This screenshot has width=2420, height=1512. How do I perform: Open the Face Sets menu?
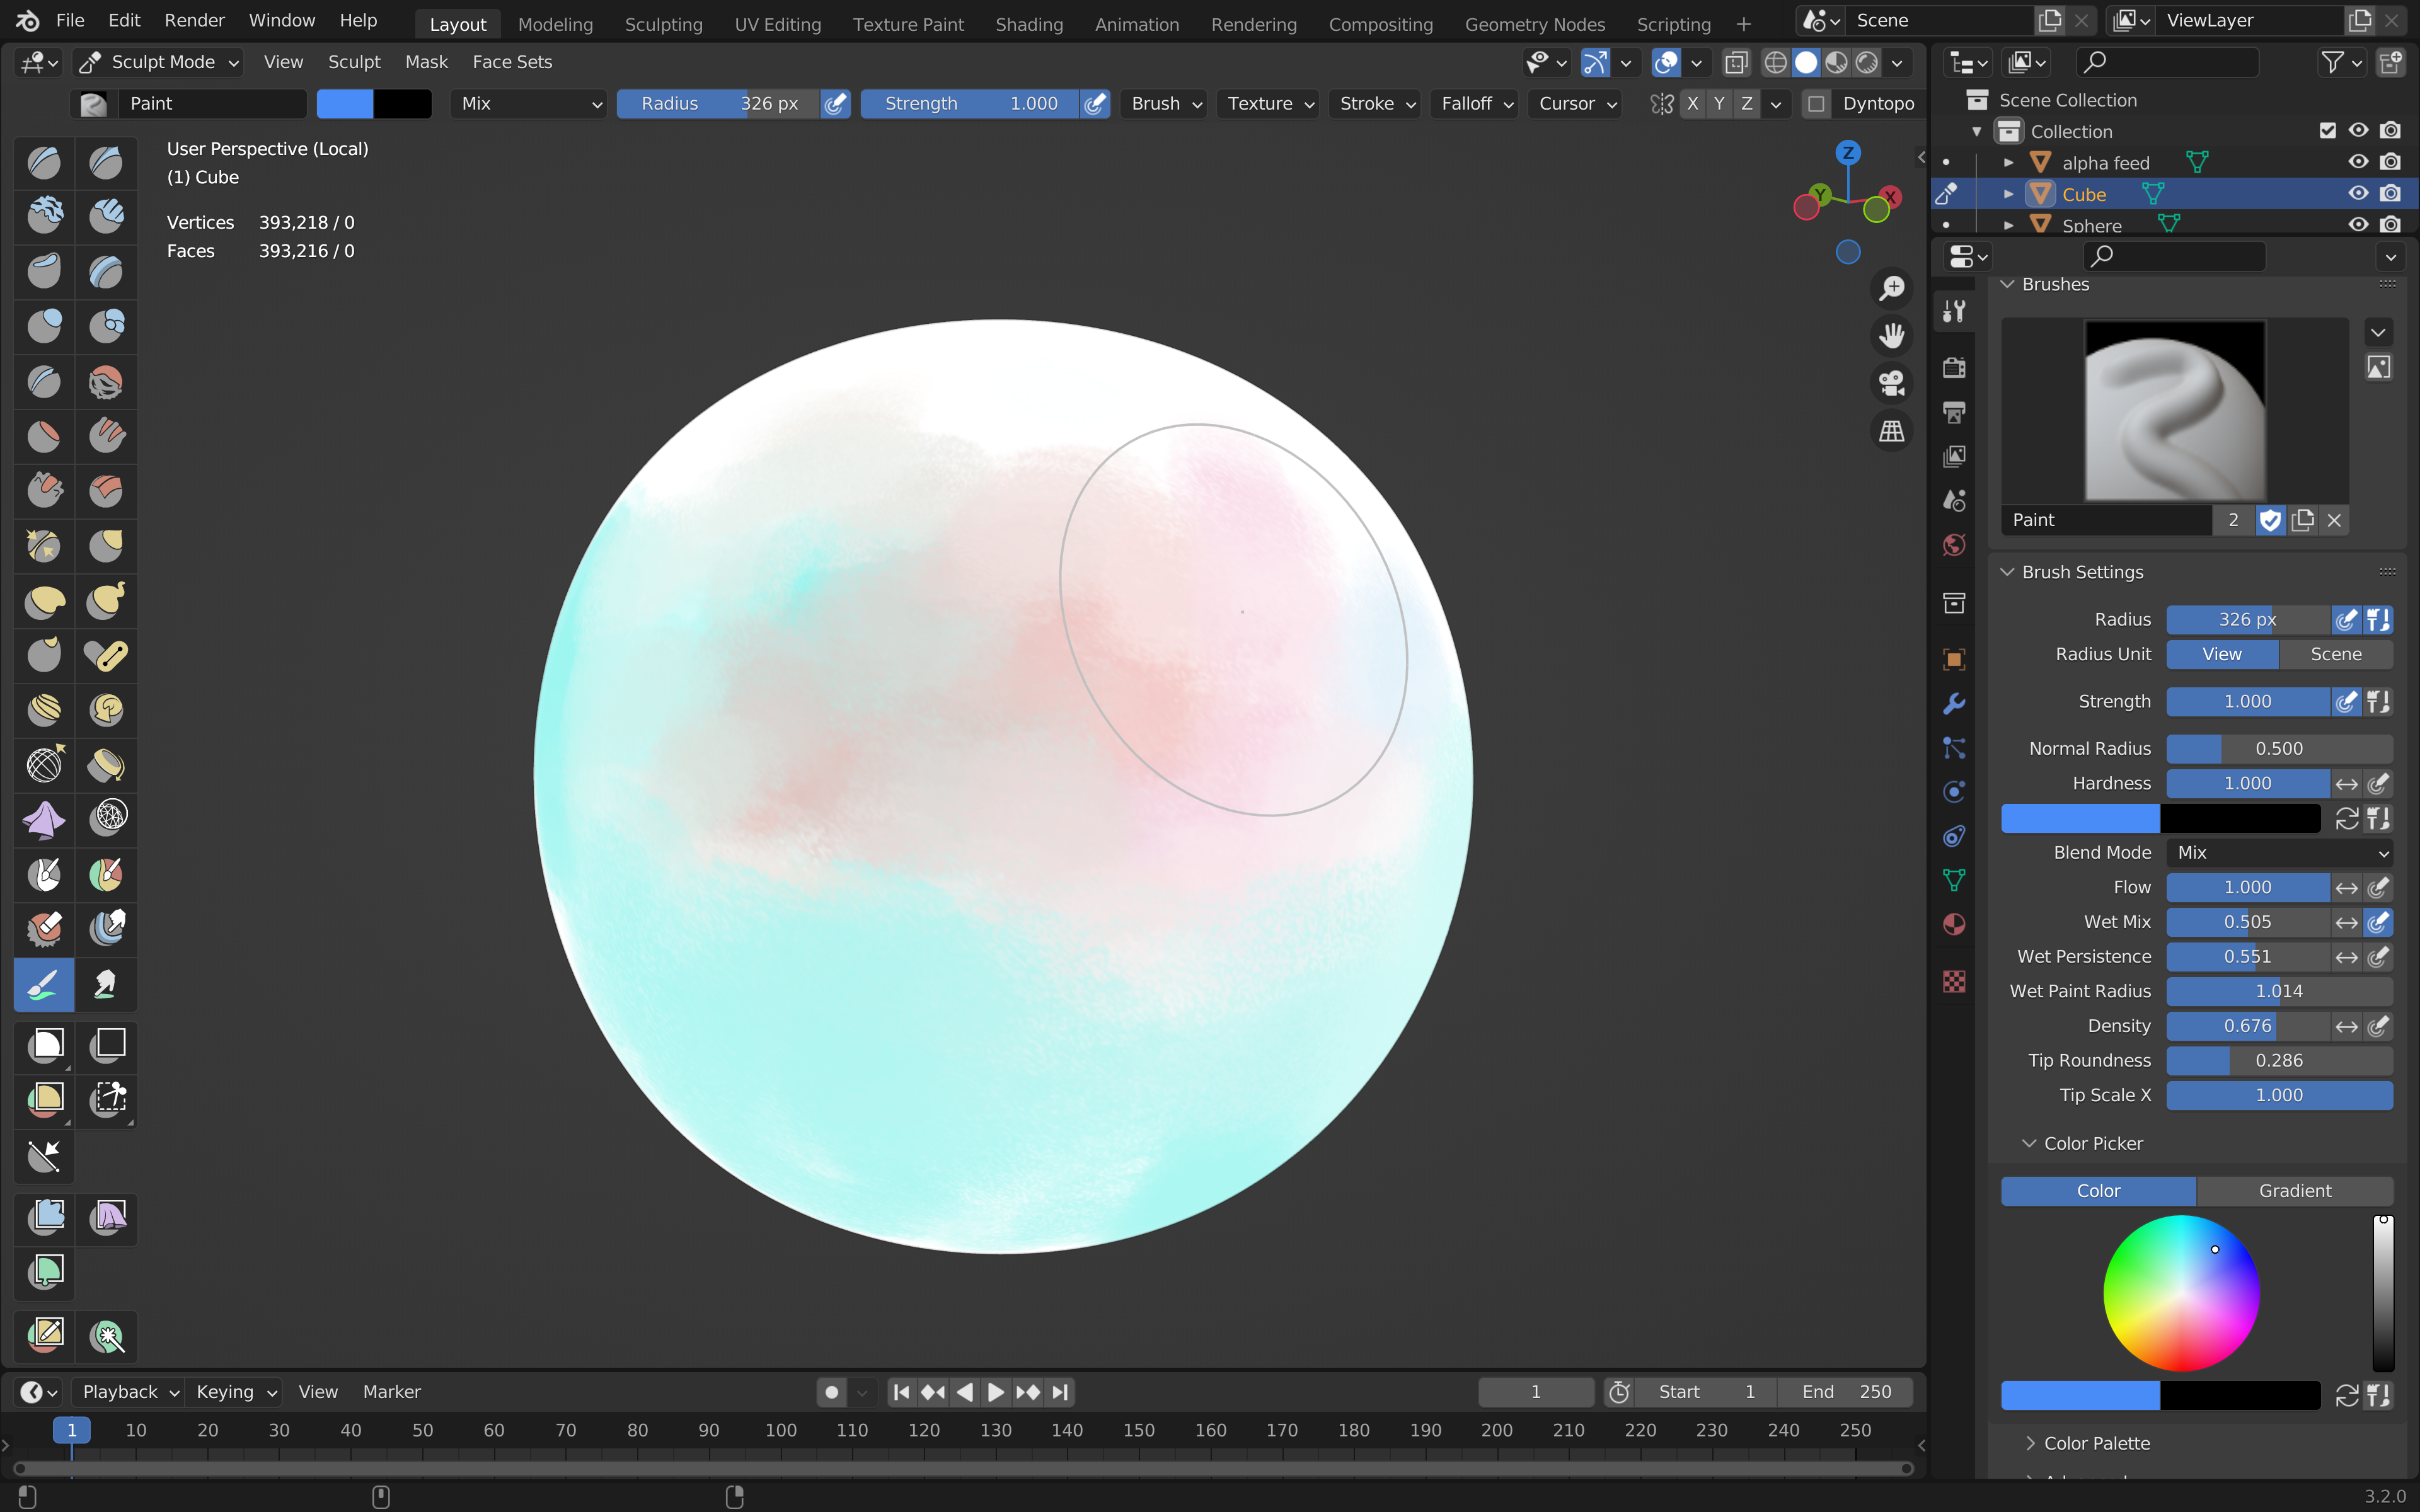[512, 62]
